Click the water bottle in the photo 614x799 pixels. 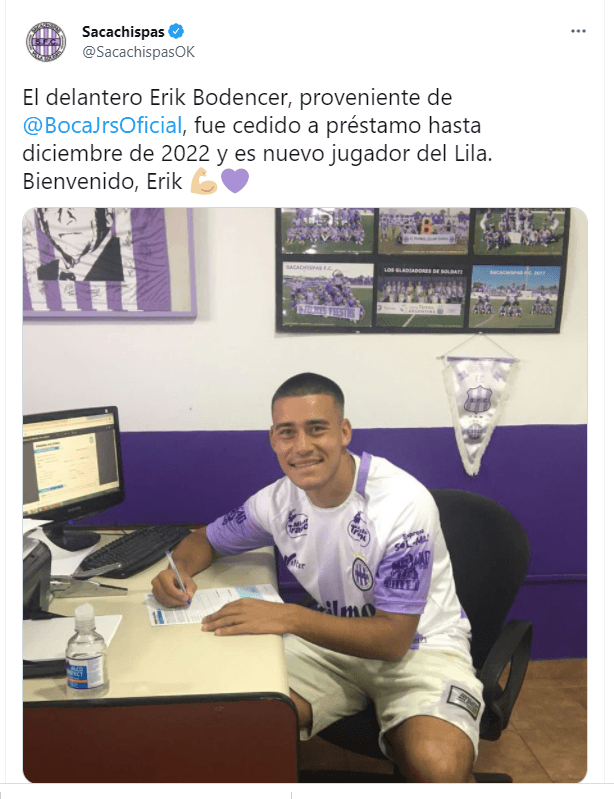pos(86,651)
